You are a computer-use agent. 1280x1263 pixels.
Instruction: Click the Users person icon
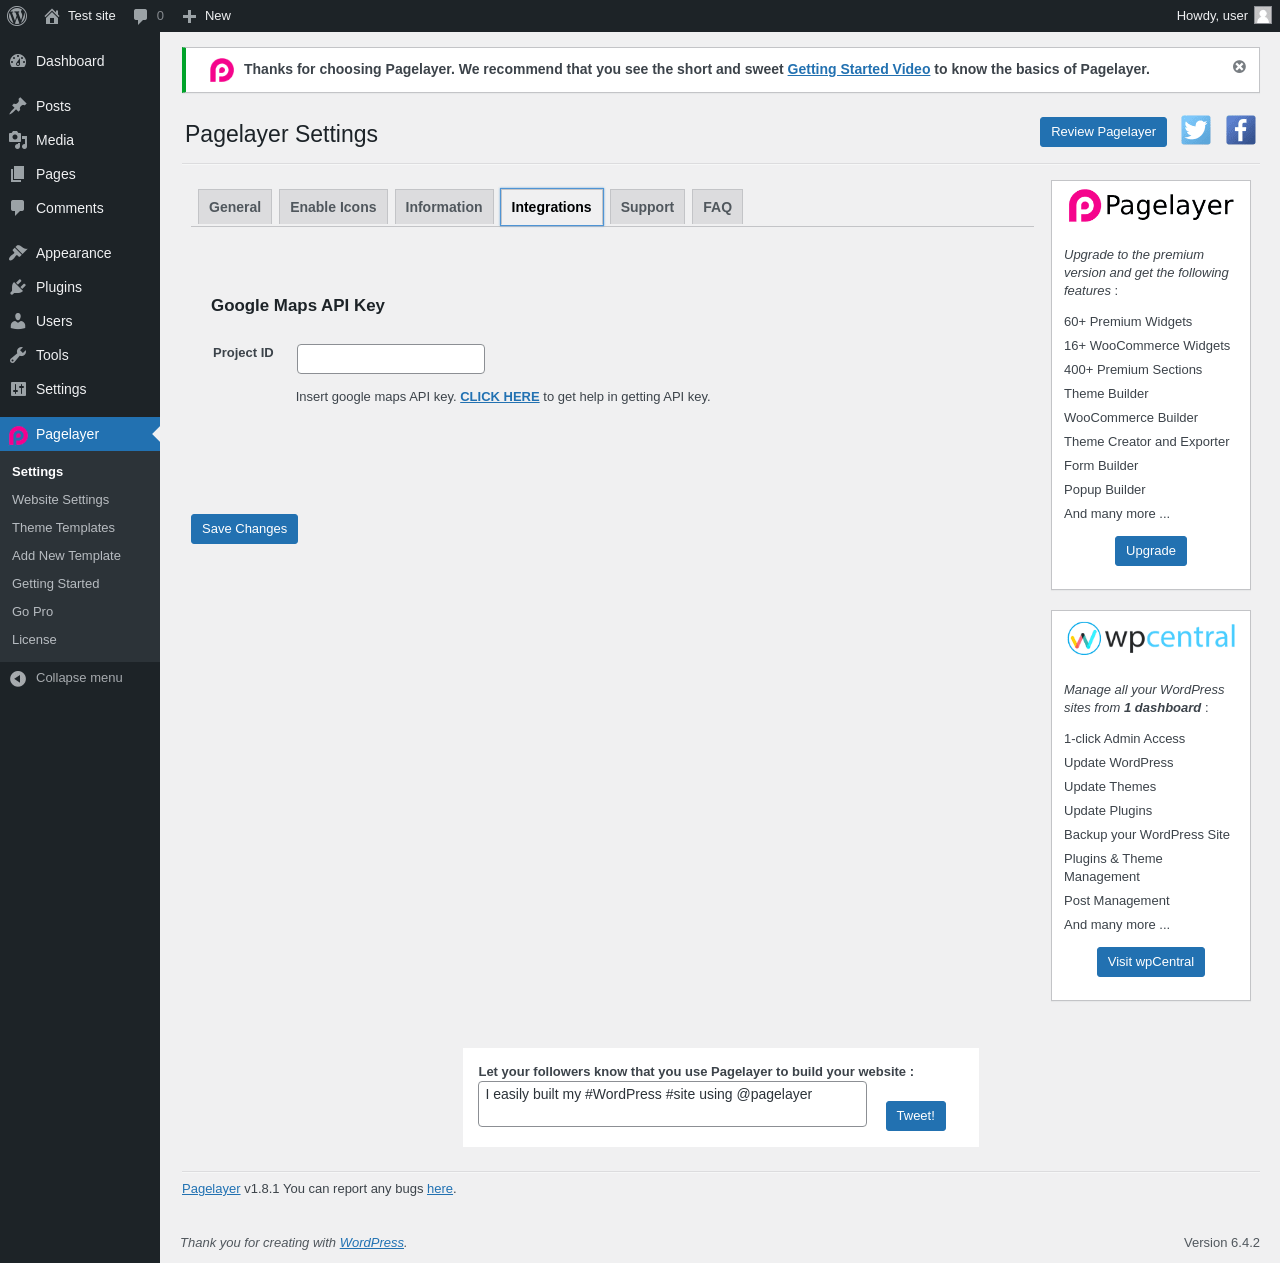(18, 321)
